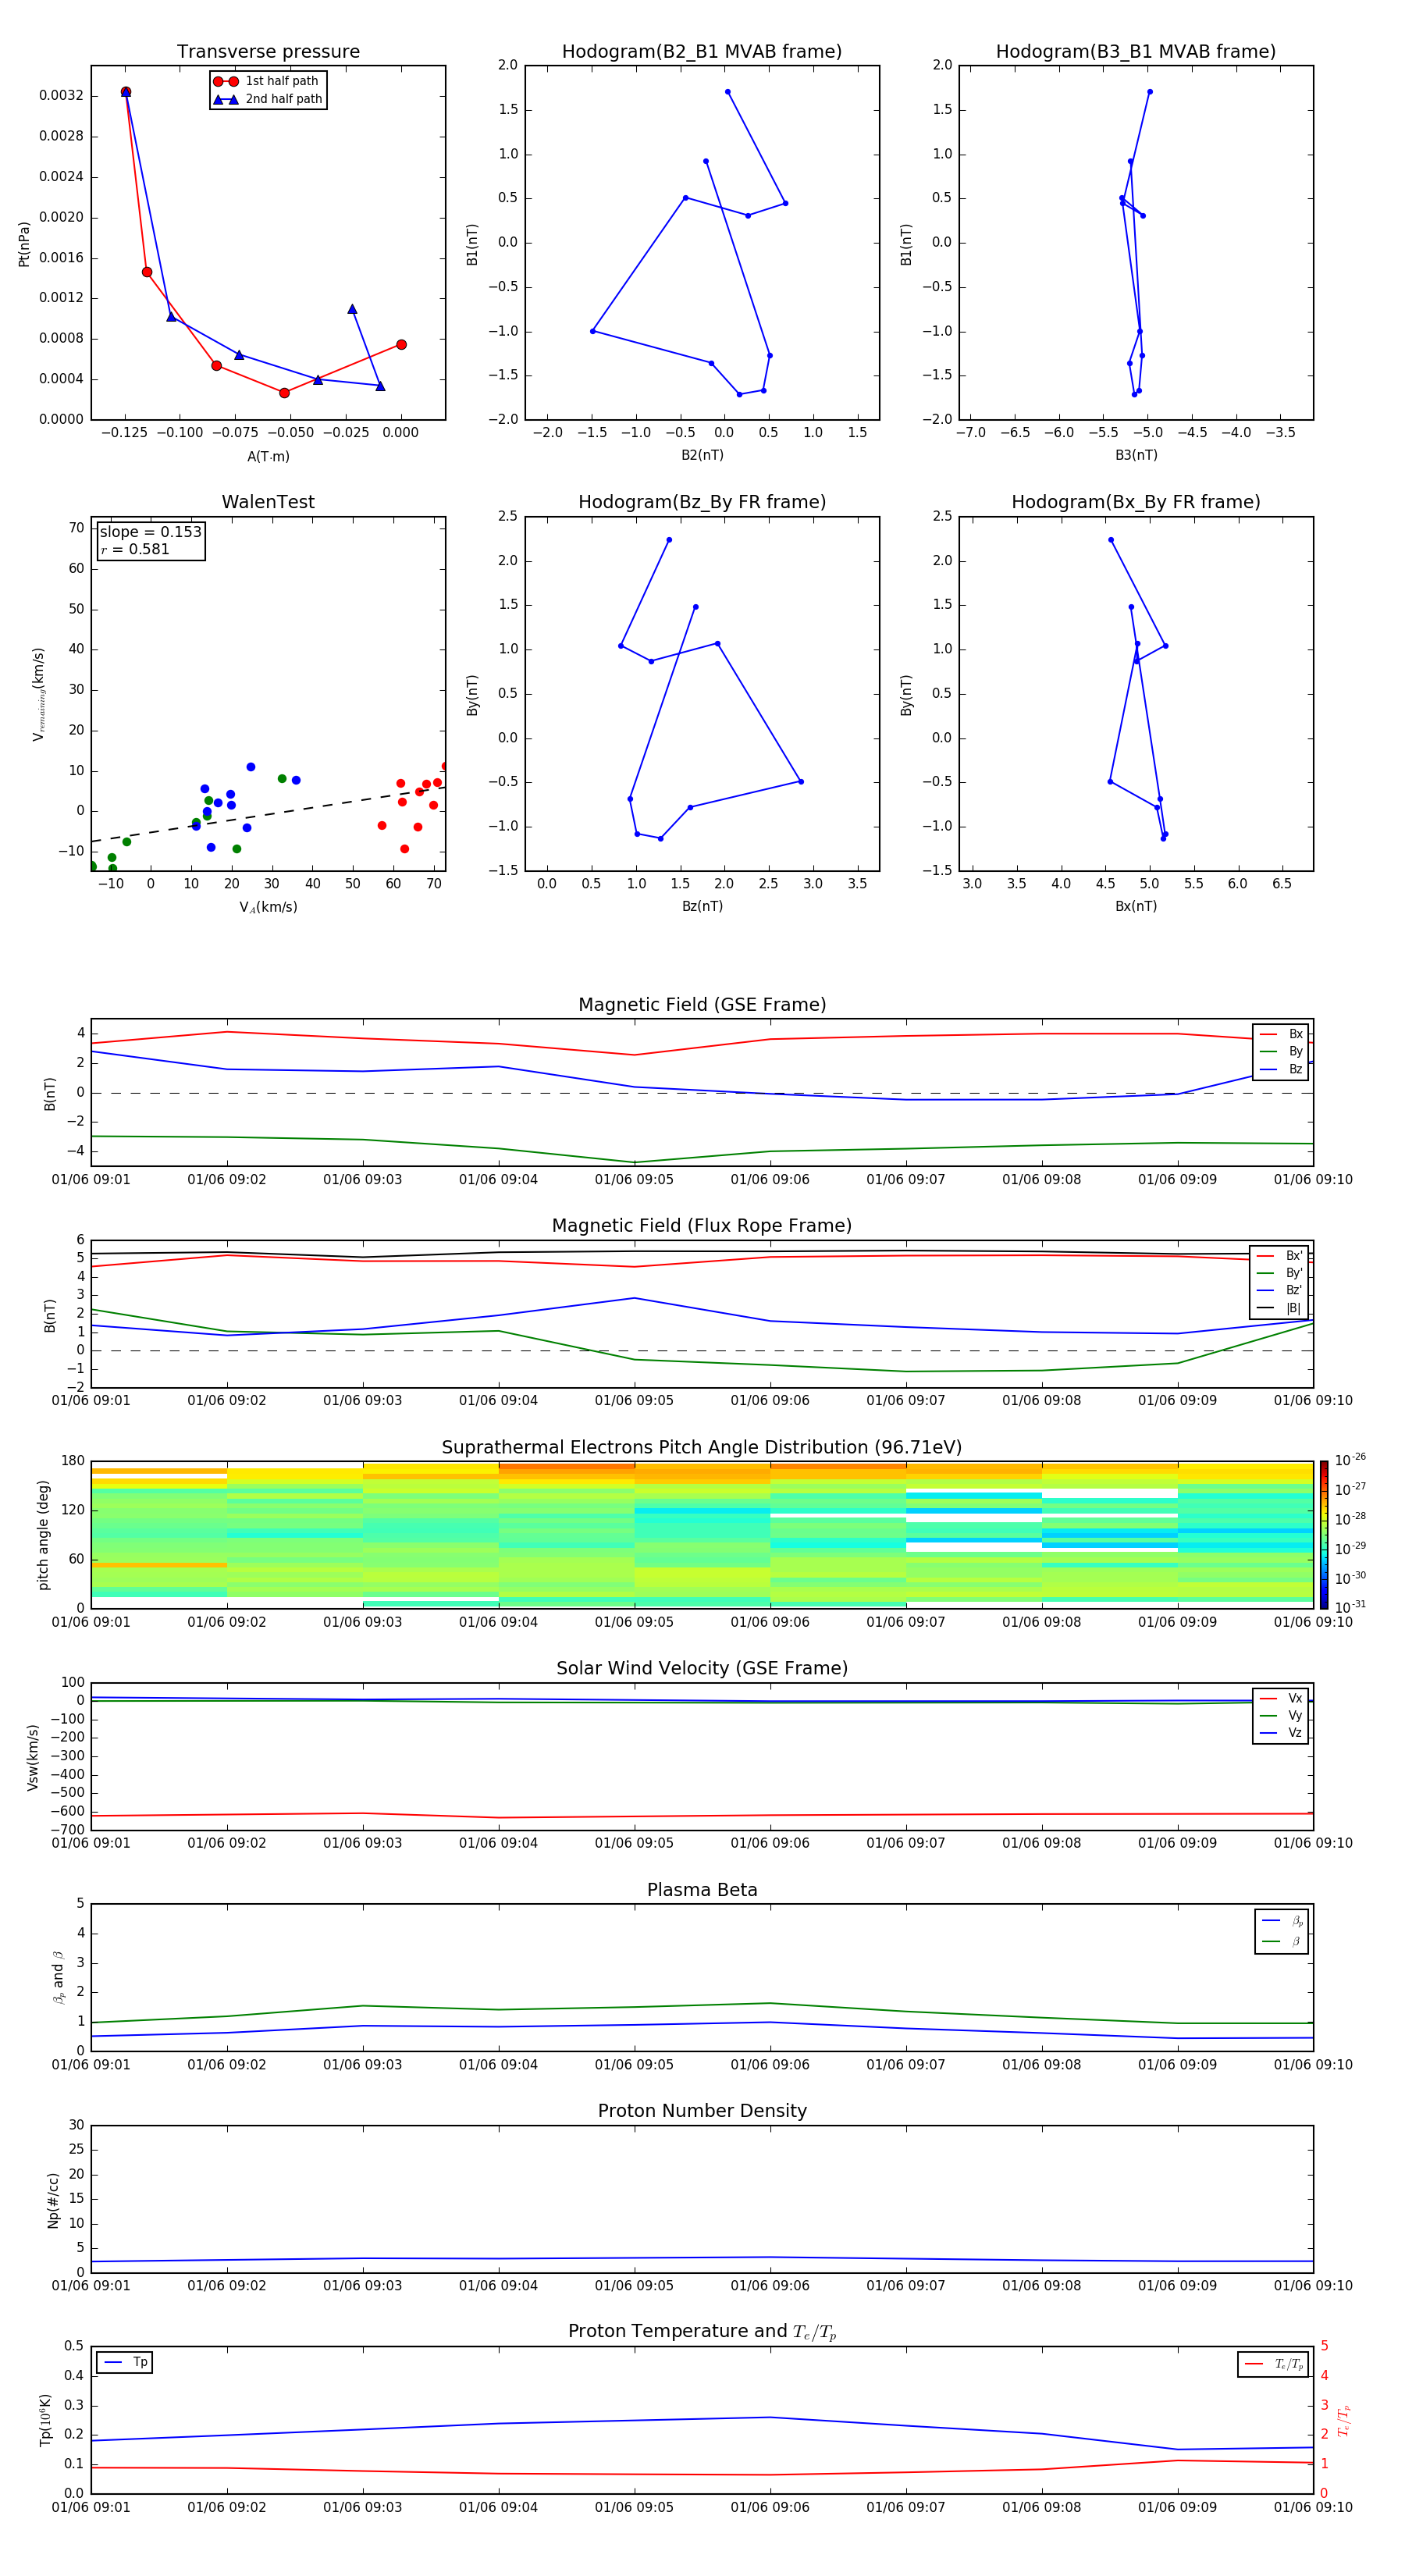The height and width of the screenshot is (2576, 1405).
Task: Select the Plasma Beta panel title
Action: 702,1891
